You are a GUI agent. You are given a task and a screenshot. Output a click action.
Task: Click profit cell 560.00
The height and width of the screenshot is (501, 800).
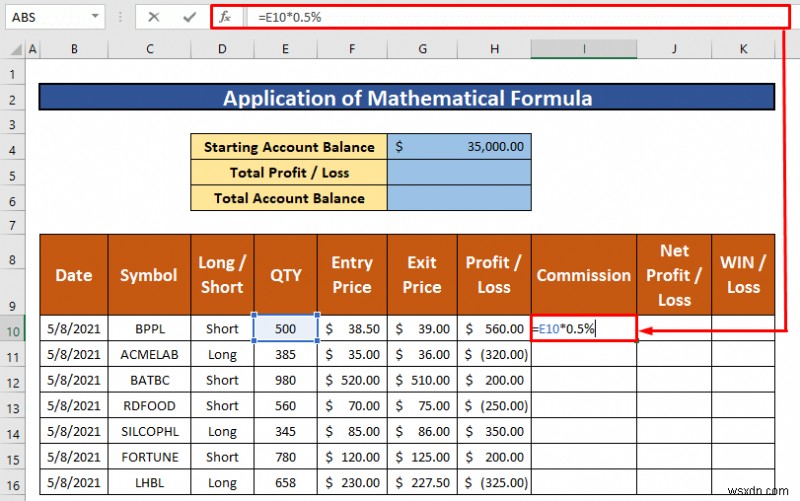tap(494, 329)
